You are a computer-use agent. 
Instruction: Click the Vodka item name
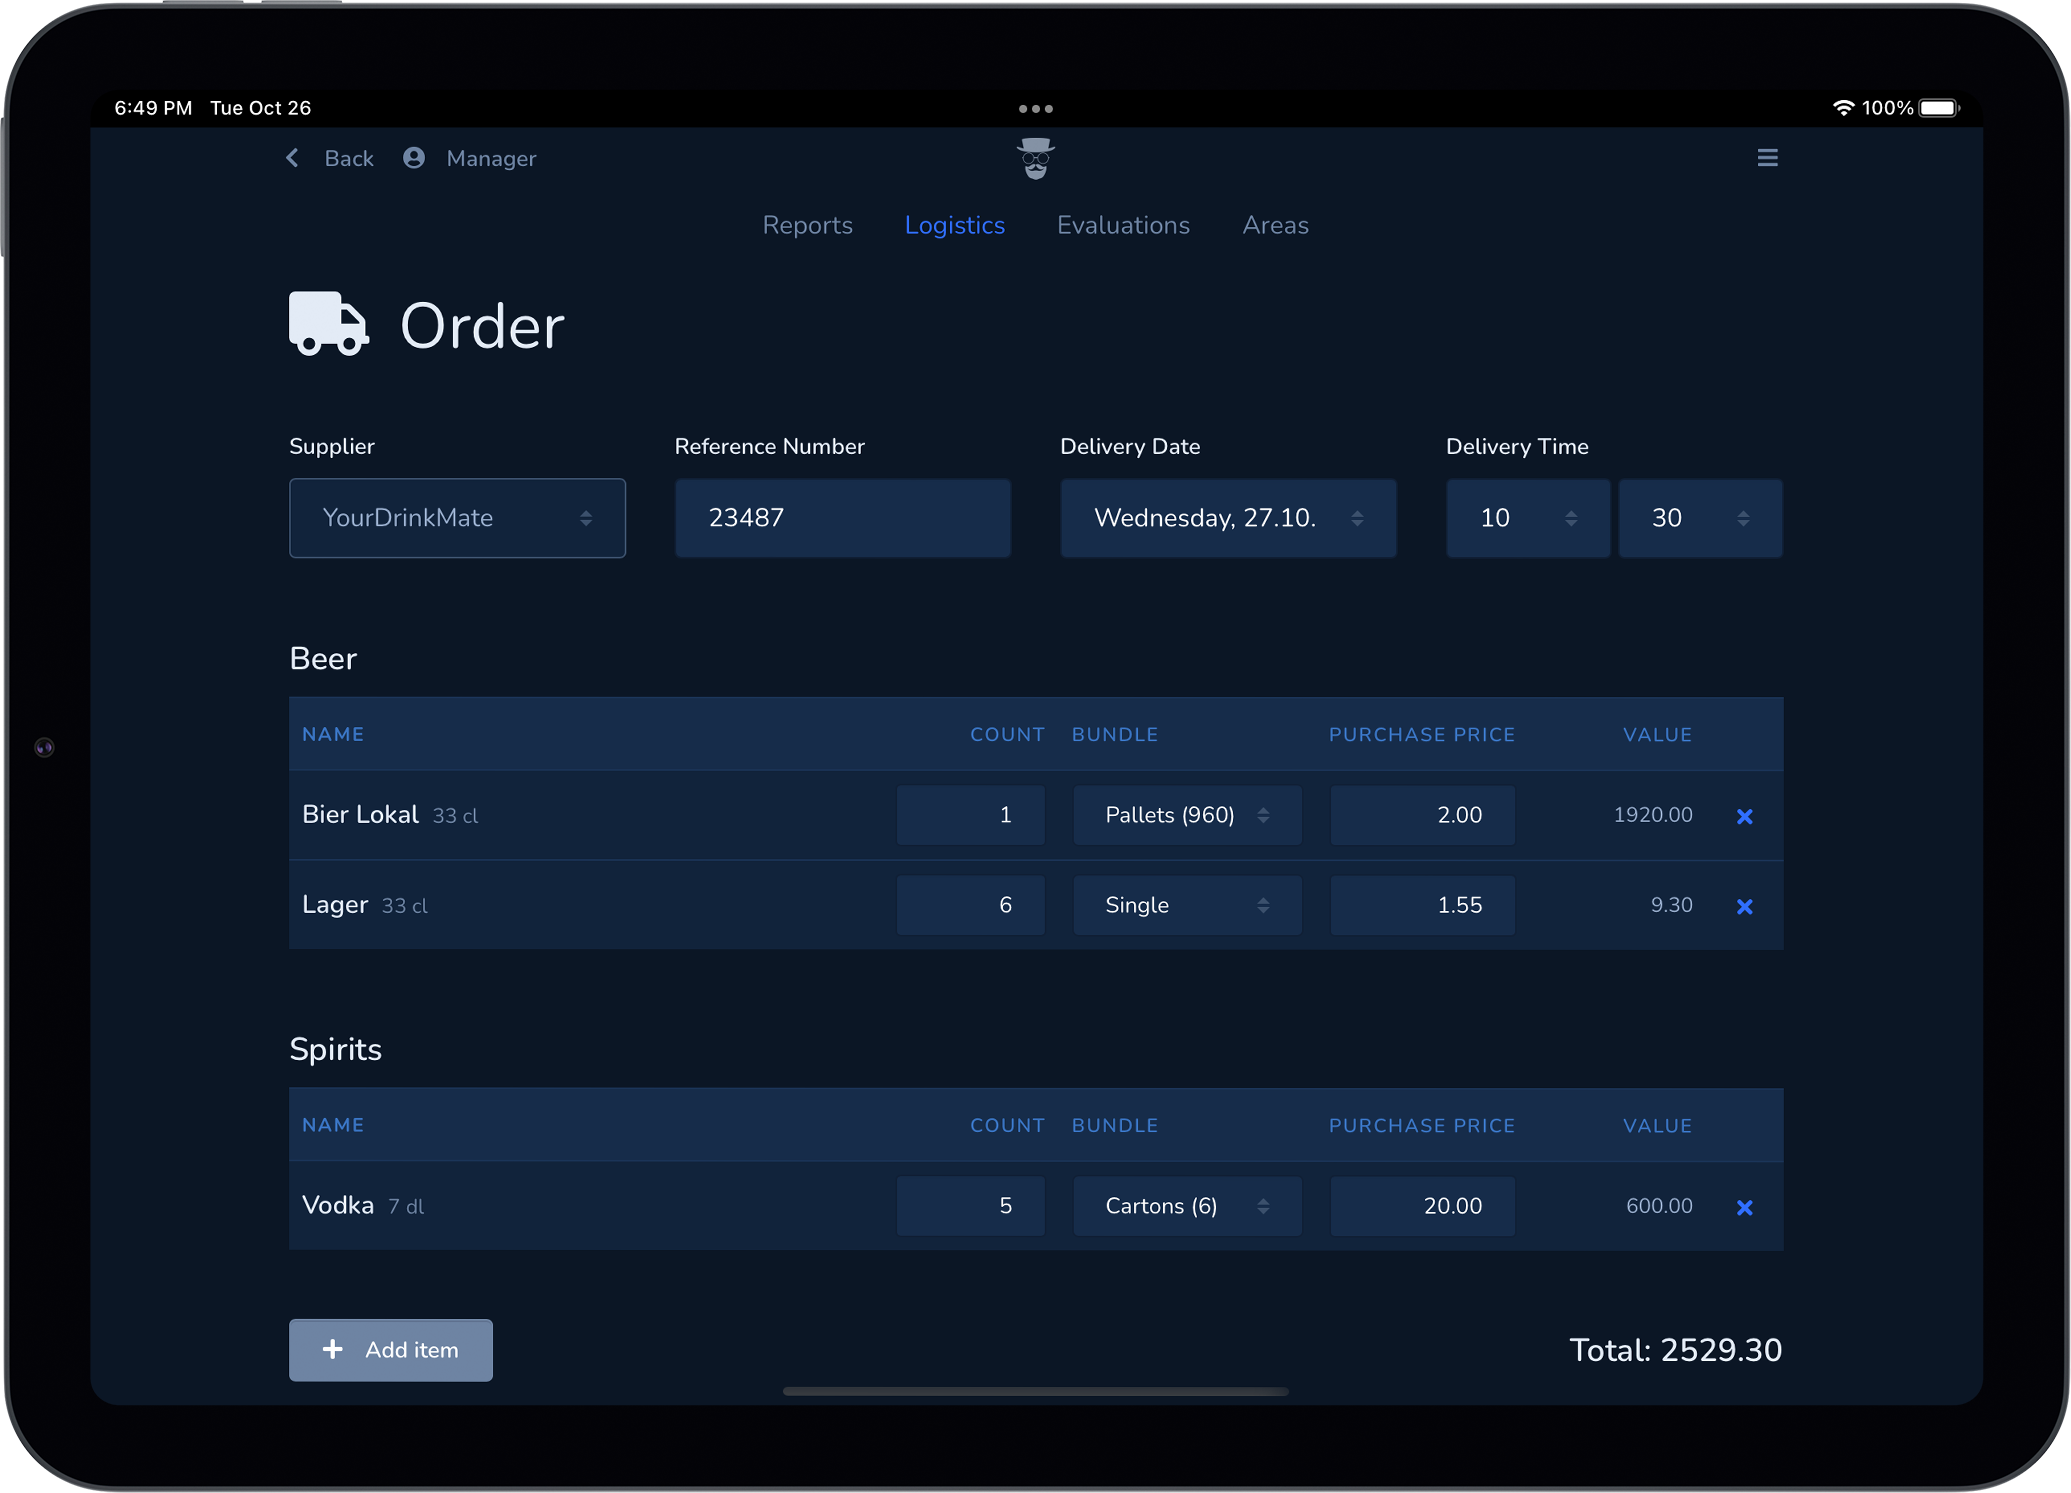tap(338, 1205)
